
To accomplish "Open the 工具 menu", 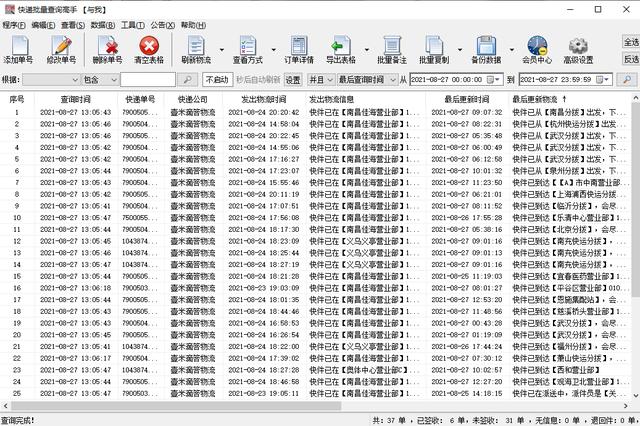I will [x=132, y=23].
